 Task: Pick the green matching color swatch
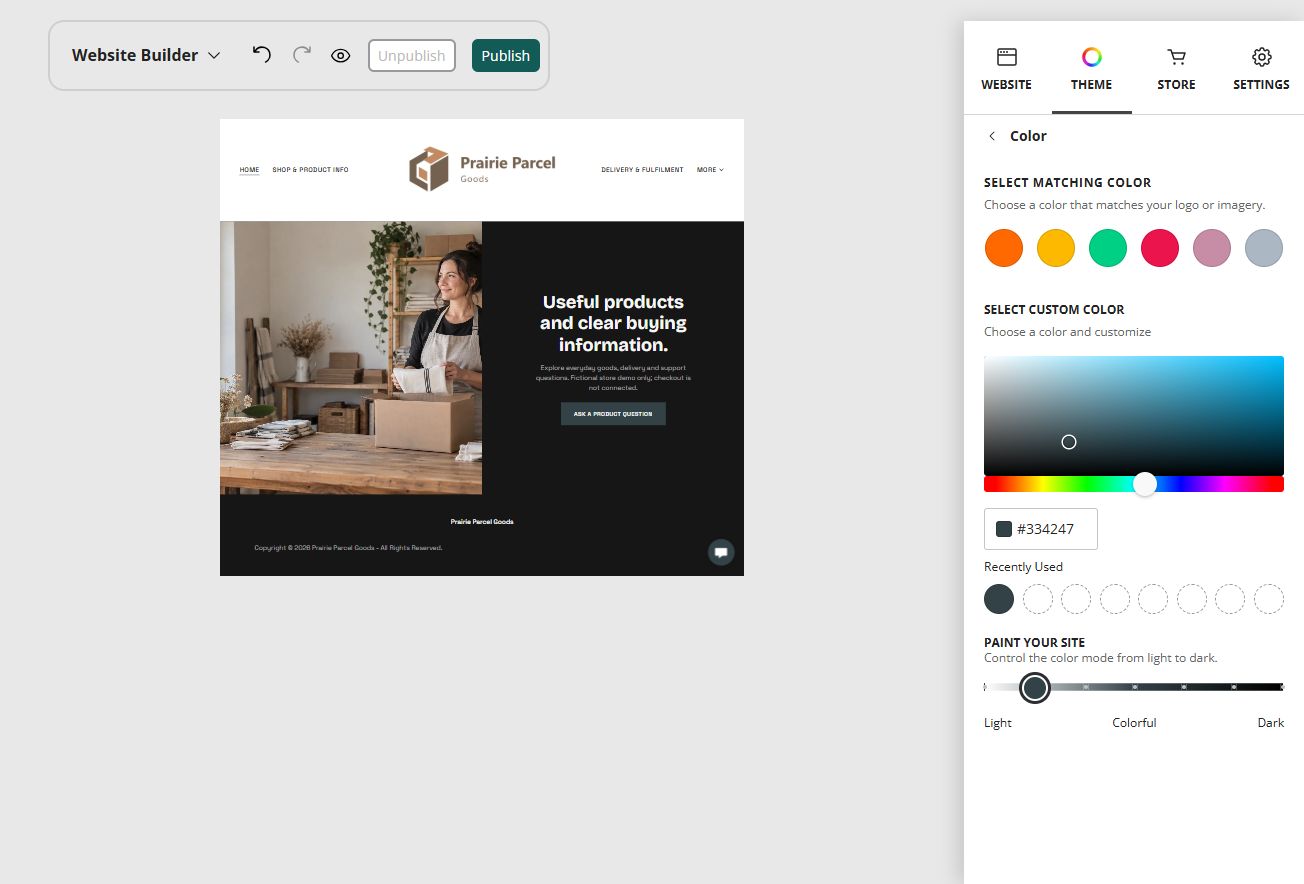point(1108,247)
